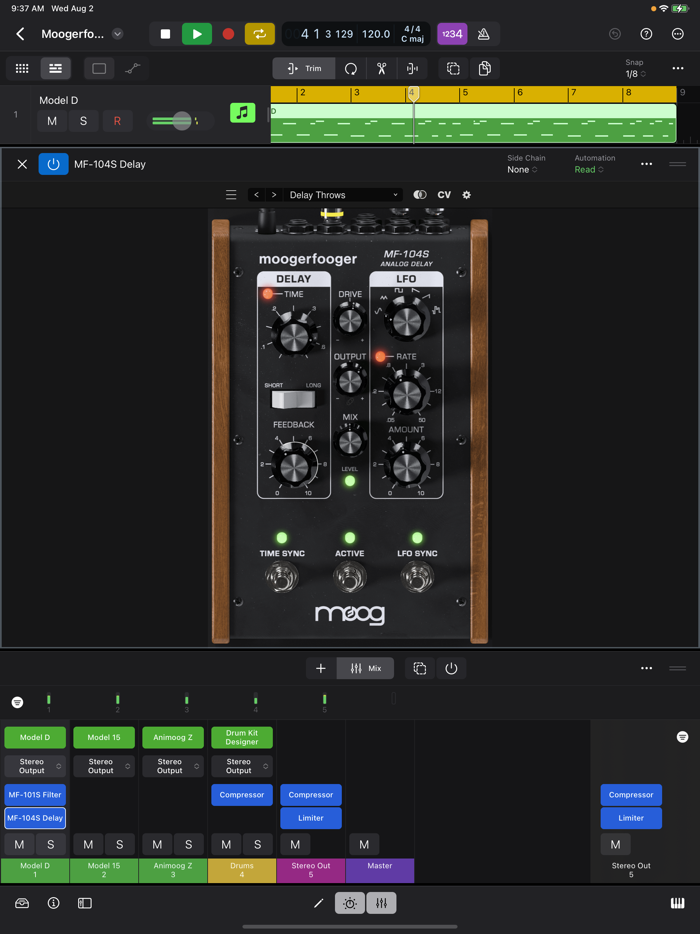
Task: Toggle the A/B compare circles icon
Action: point(420,195)
